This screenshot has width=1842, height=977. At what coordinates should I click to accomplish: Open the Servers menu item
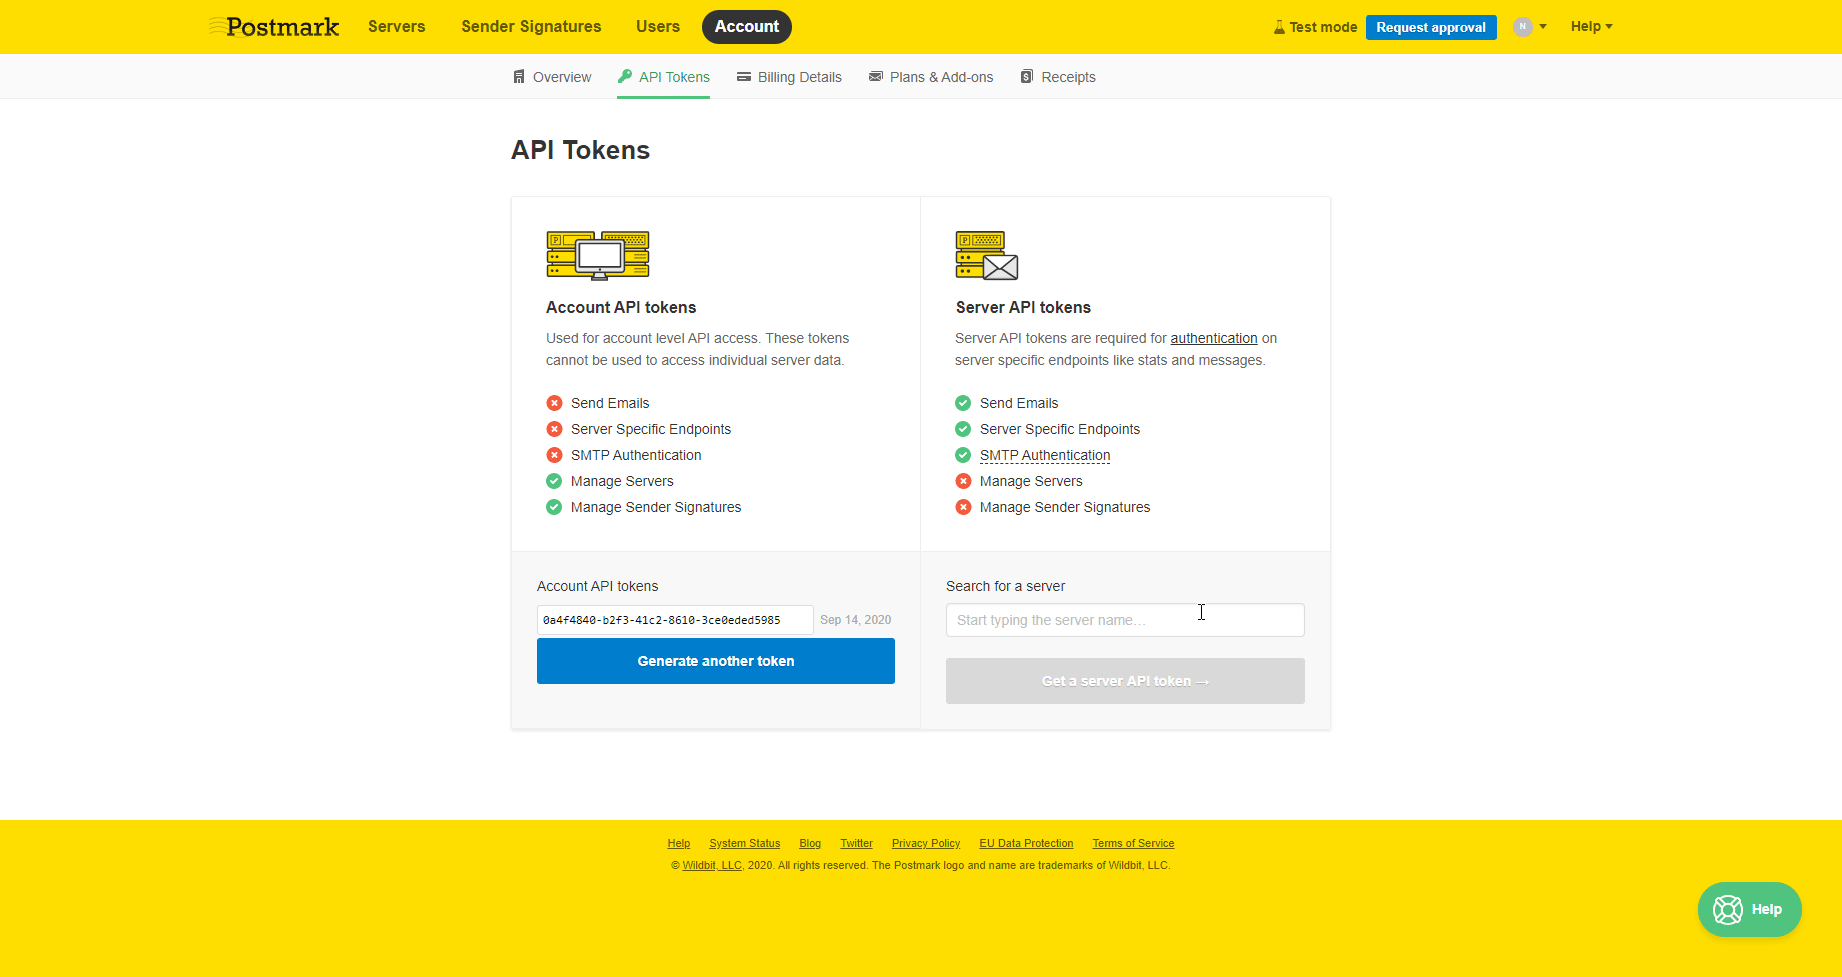[396, 27]
